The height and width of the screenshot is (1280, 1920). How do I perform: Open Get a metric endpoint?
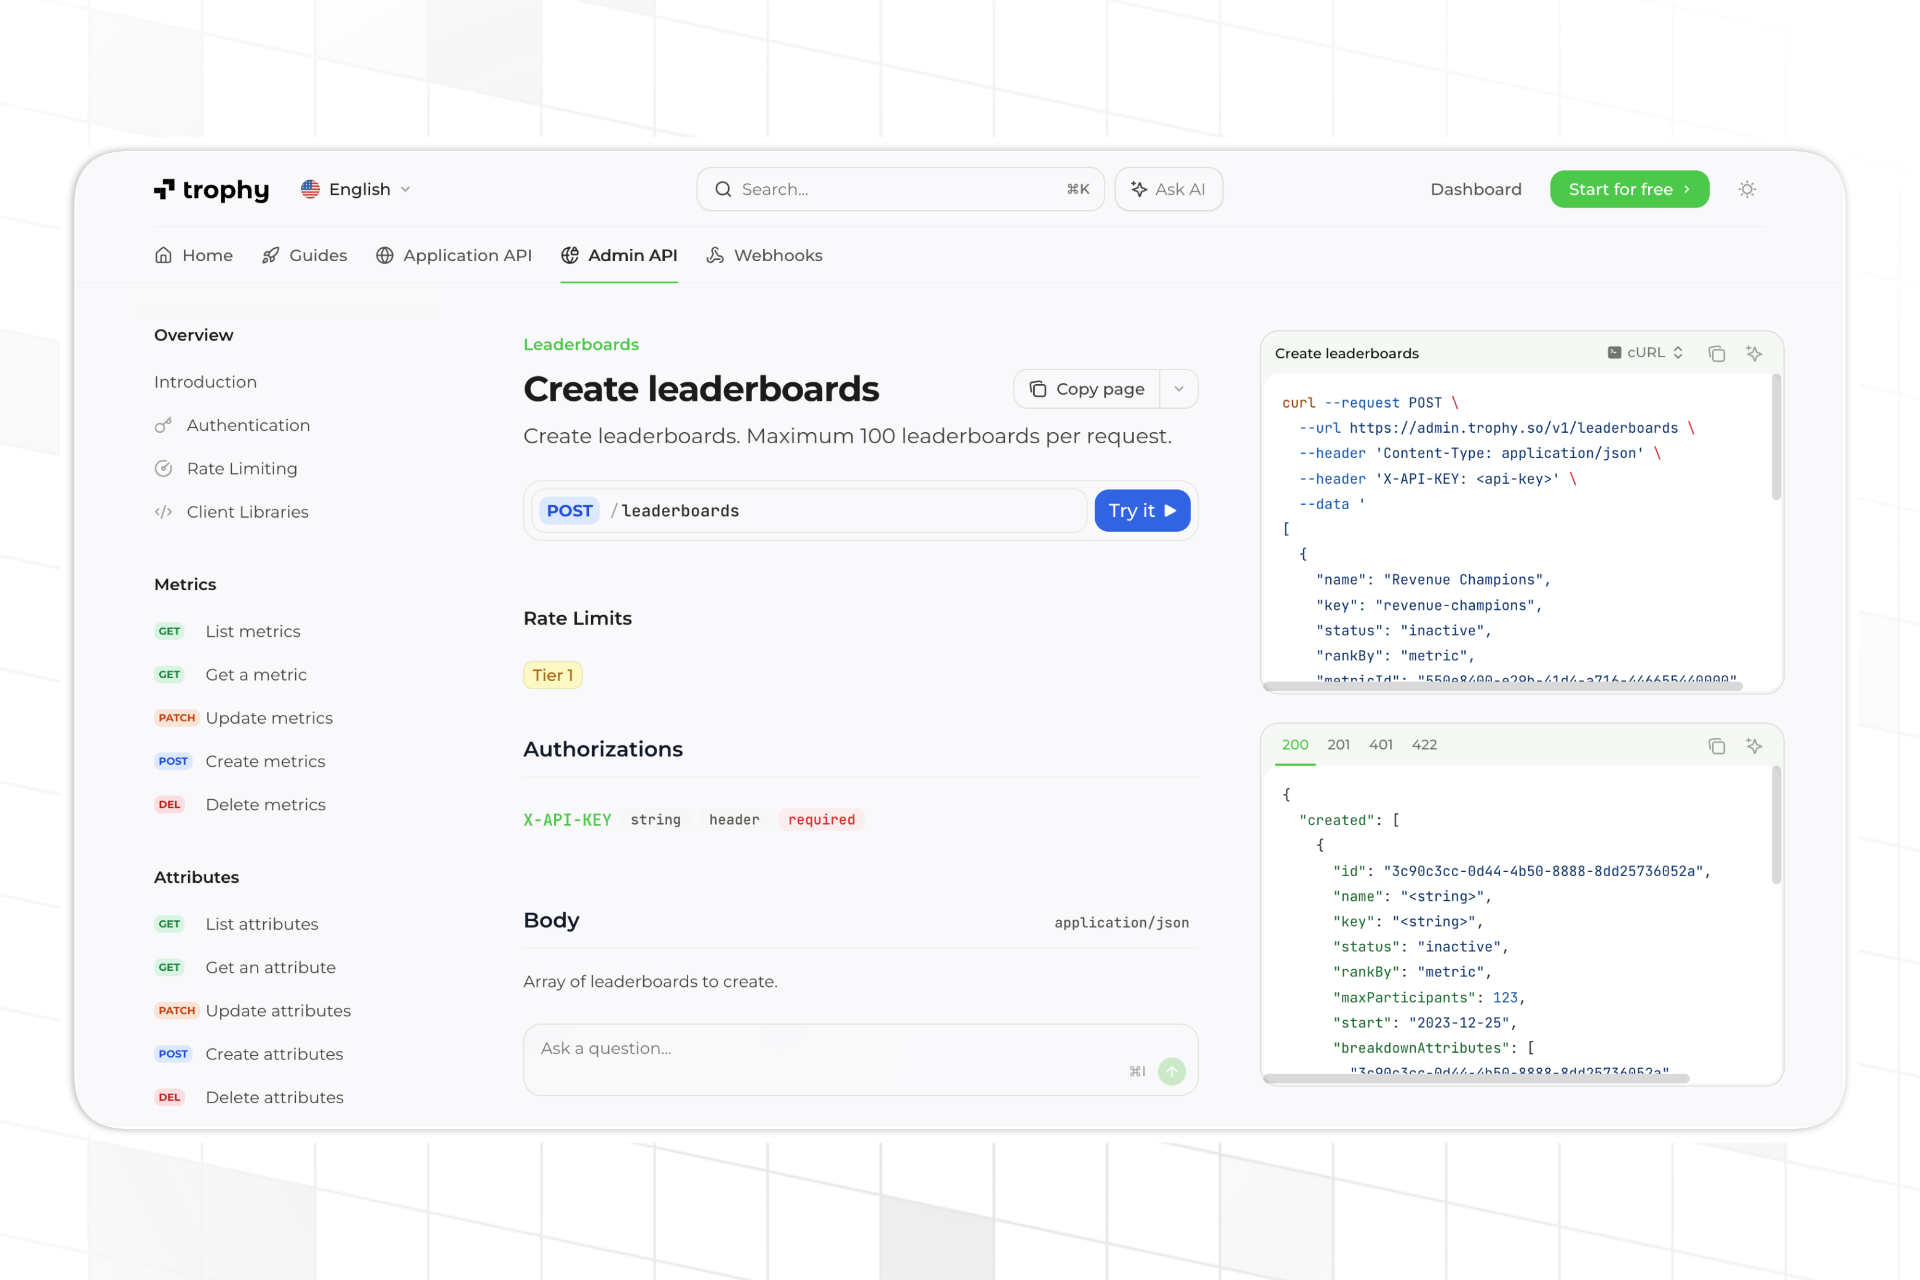(256, 674)
